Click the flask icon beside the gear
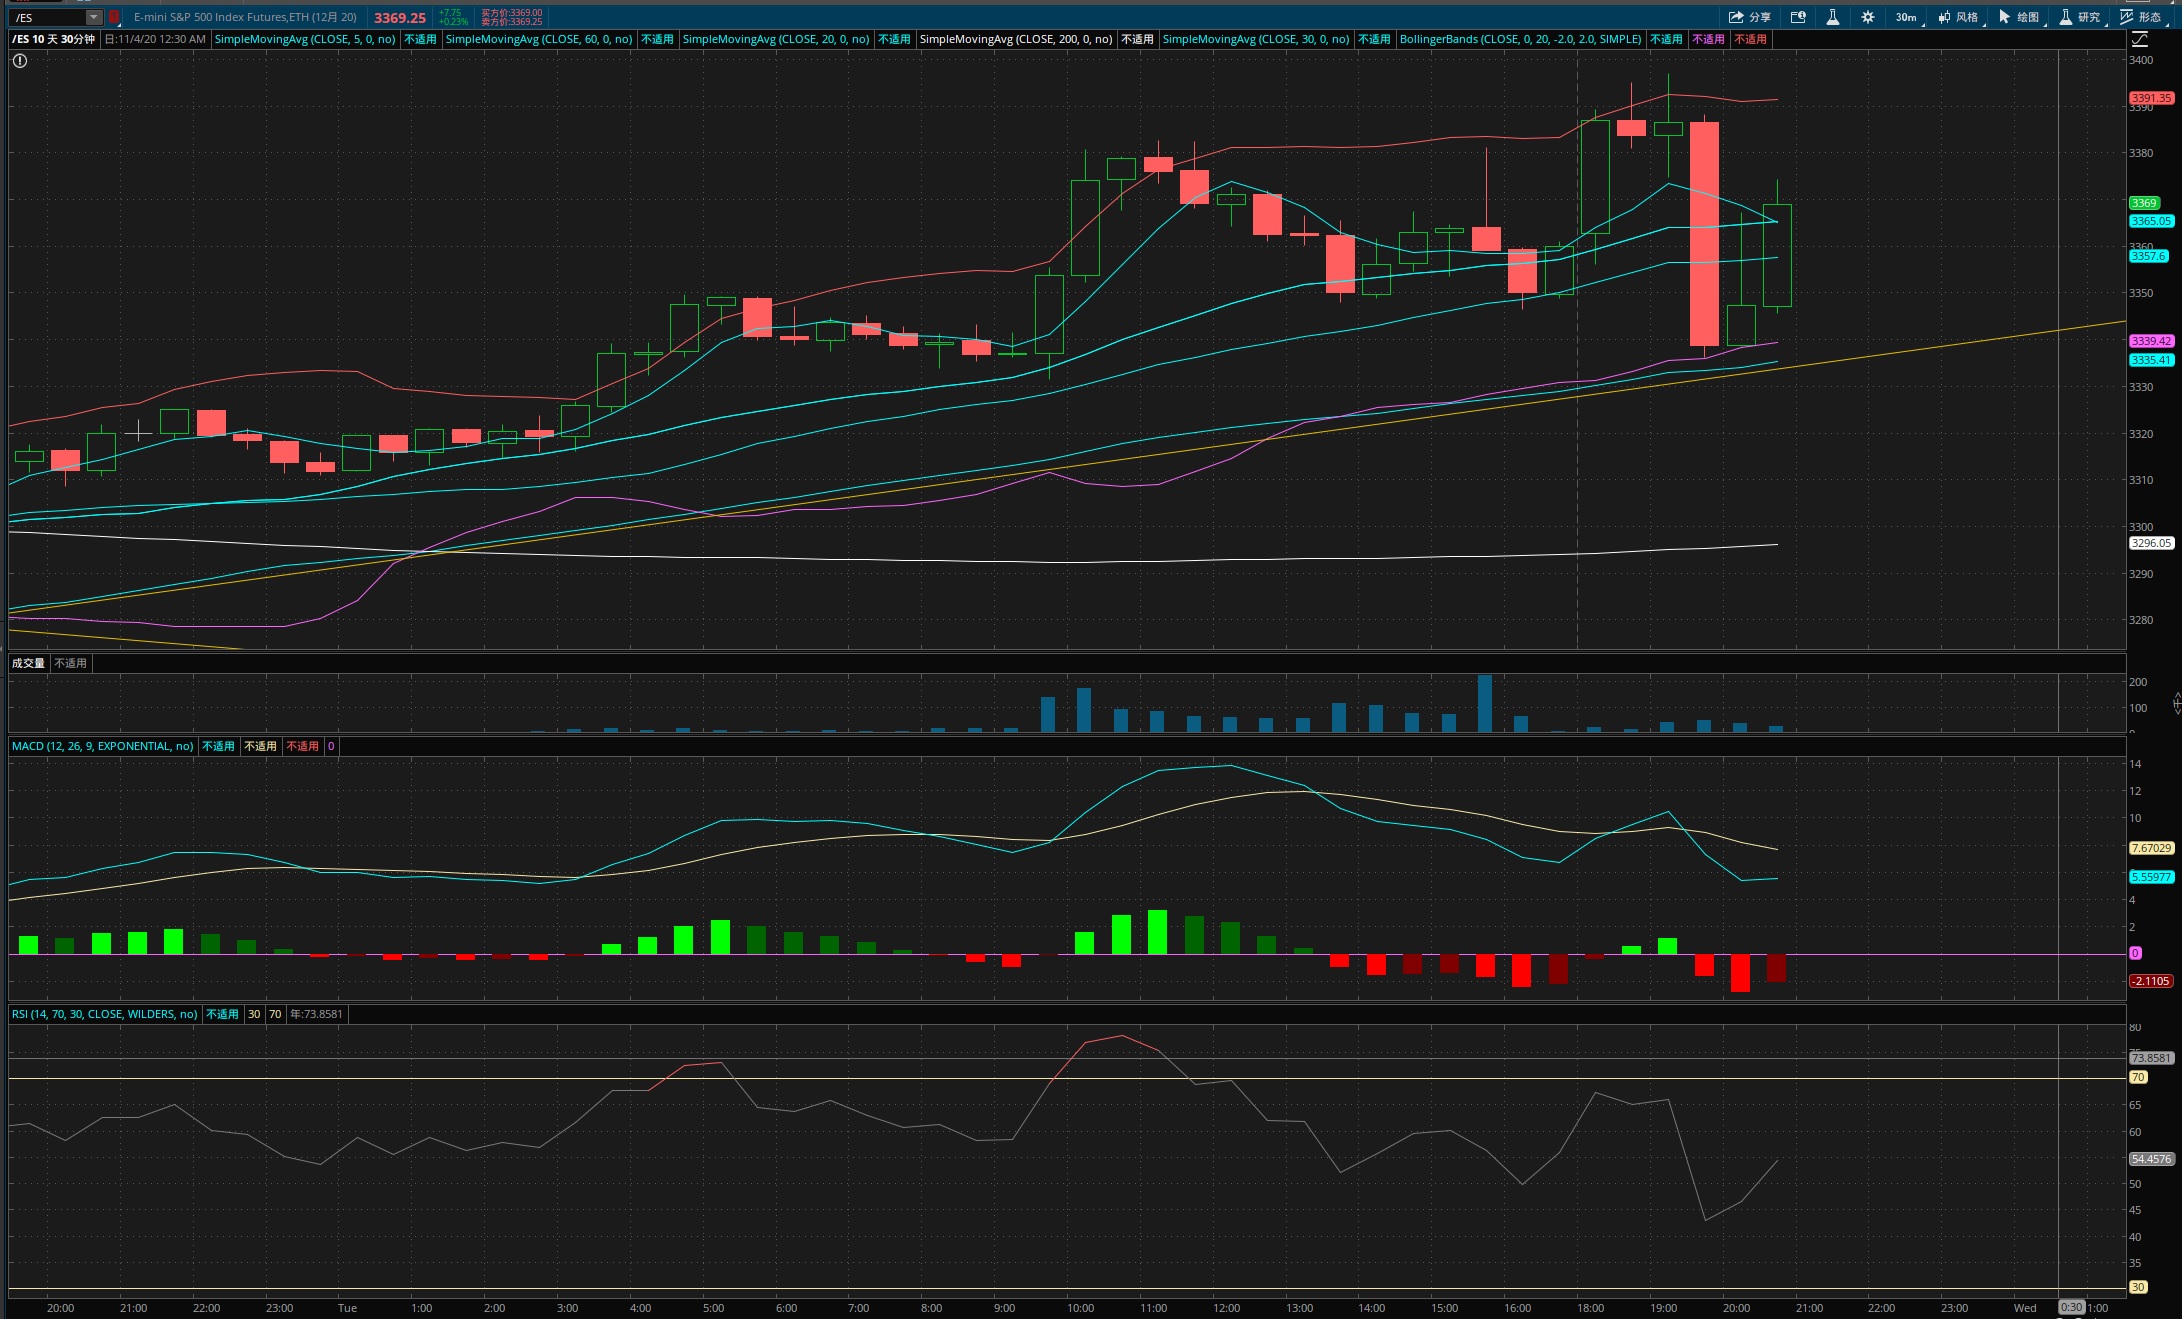Image resolution: width=2182 pixels, height=1319 pixels. click(1833, 17)
